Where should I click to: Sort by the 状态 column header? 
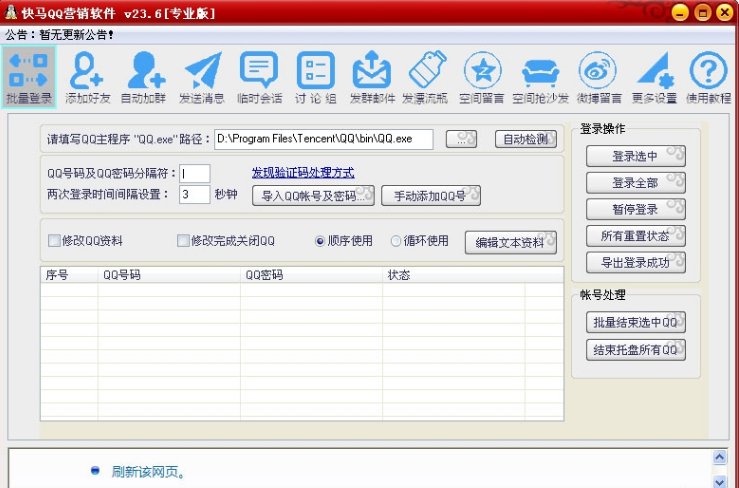pos(453,275)
